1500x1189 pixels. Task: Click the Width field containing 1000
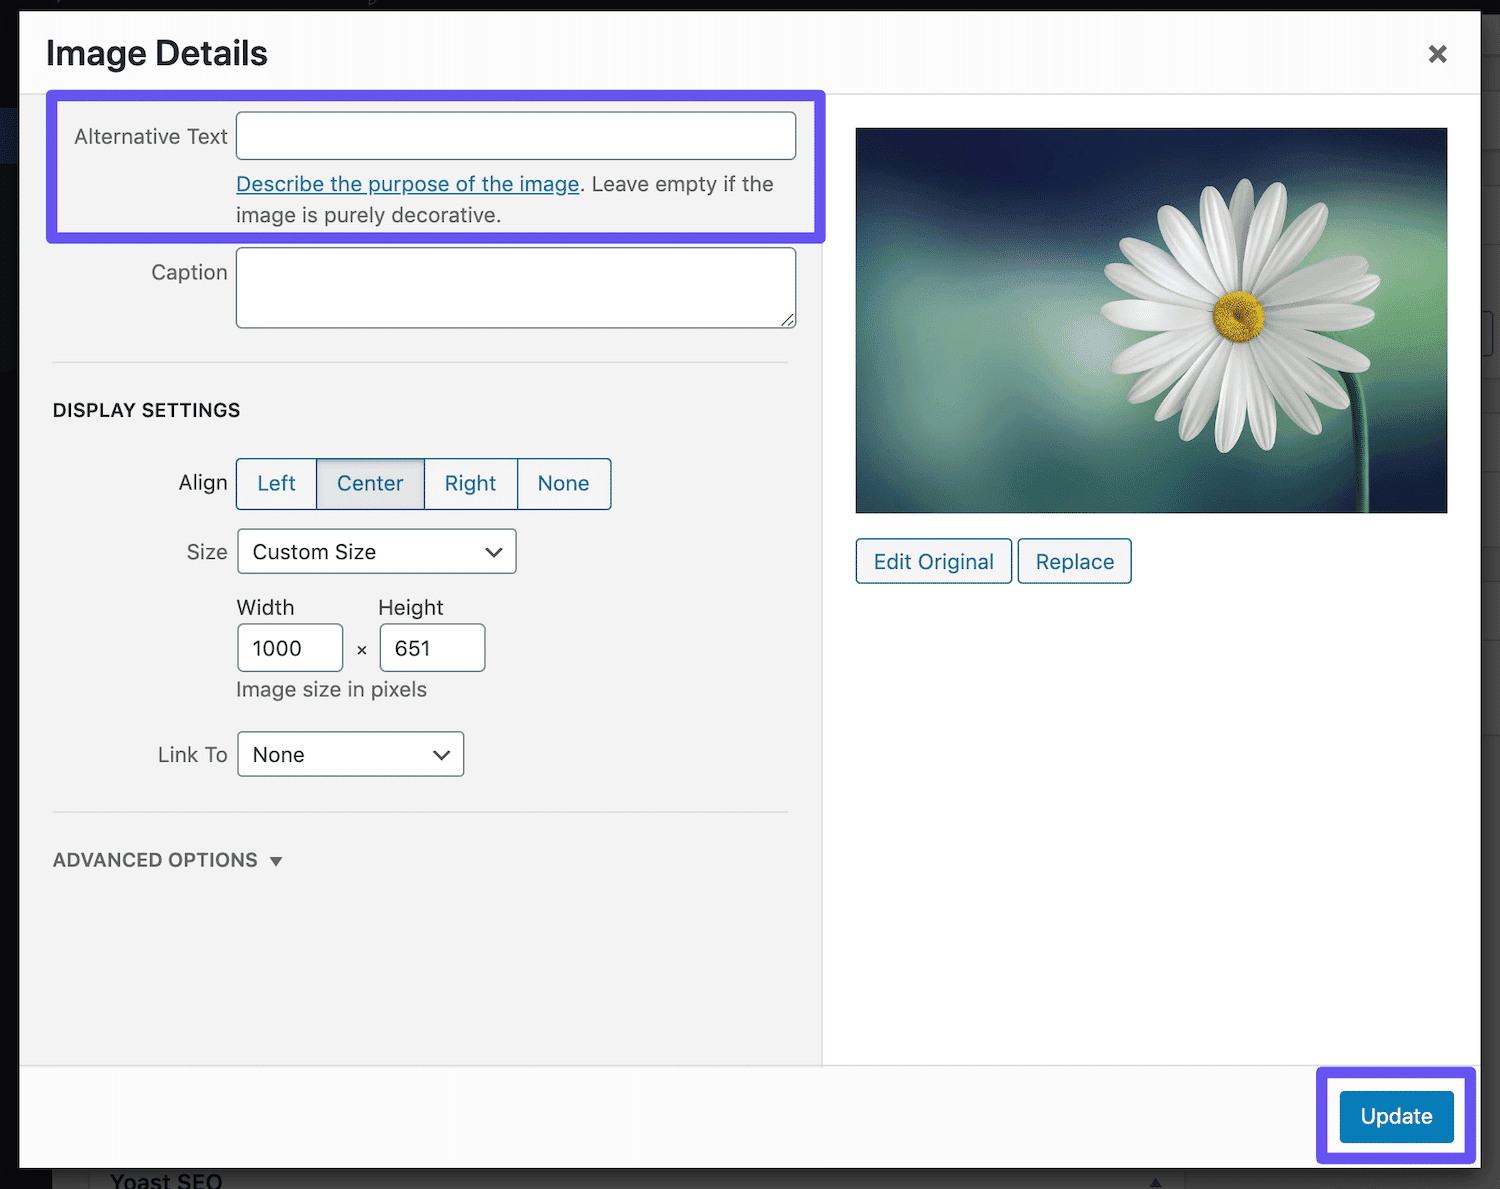point(289,648)
